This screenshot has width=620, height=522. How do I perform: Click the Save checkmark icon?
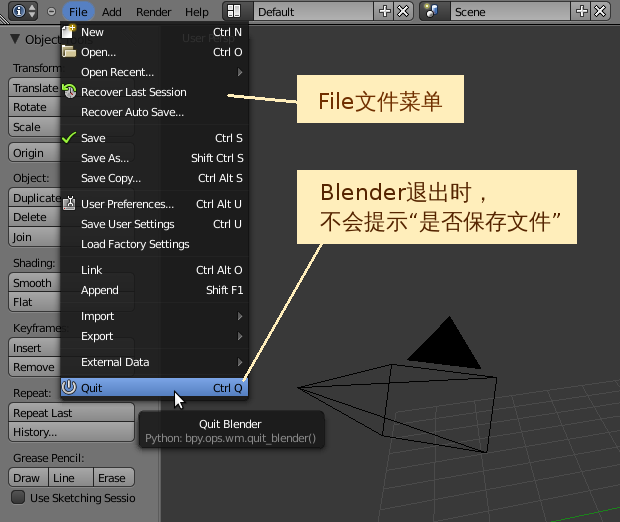[x=69, y=138]
